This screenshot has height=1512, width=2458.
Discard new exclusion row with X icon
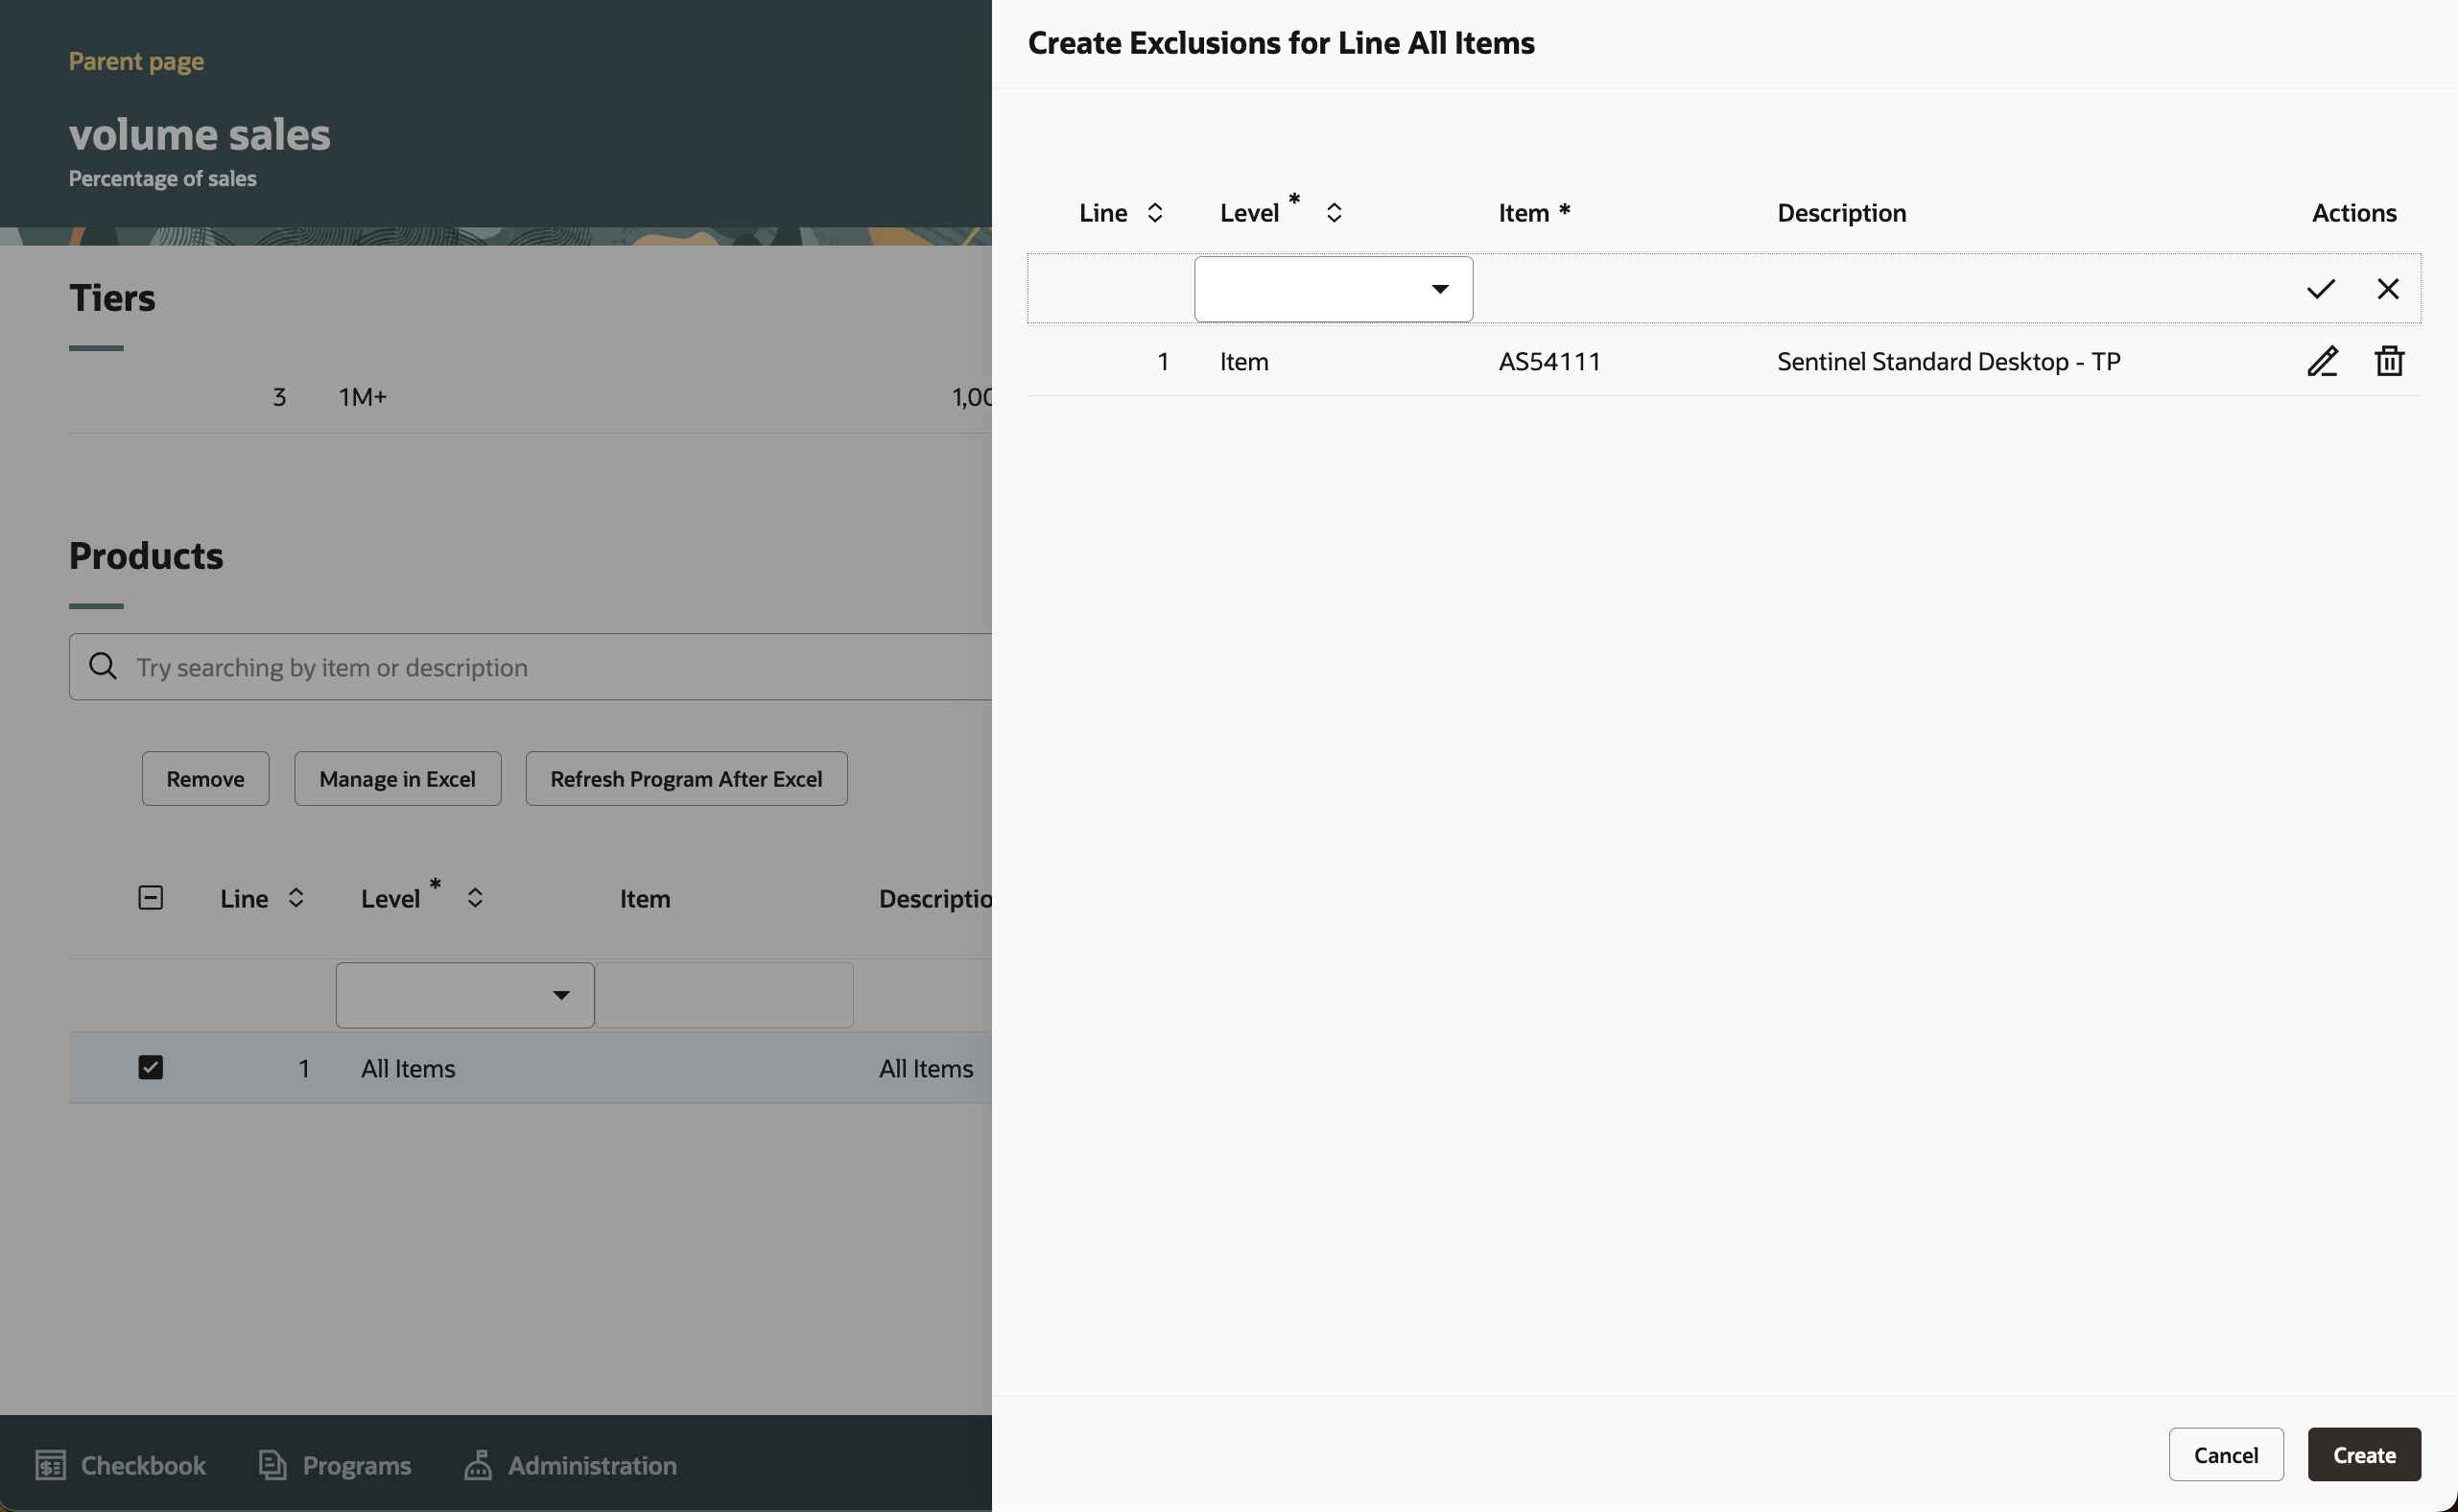pos(2387,289)
